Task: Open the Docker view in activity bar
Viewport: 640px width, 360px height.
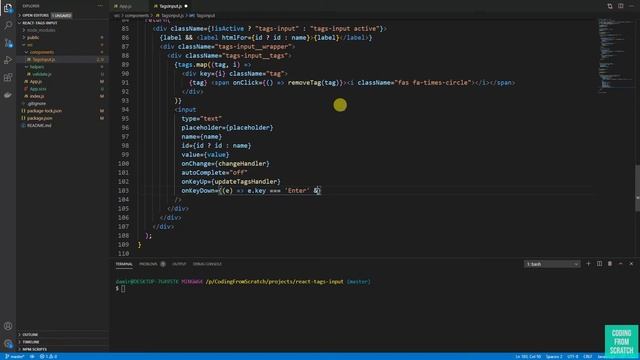Action: 8,95
